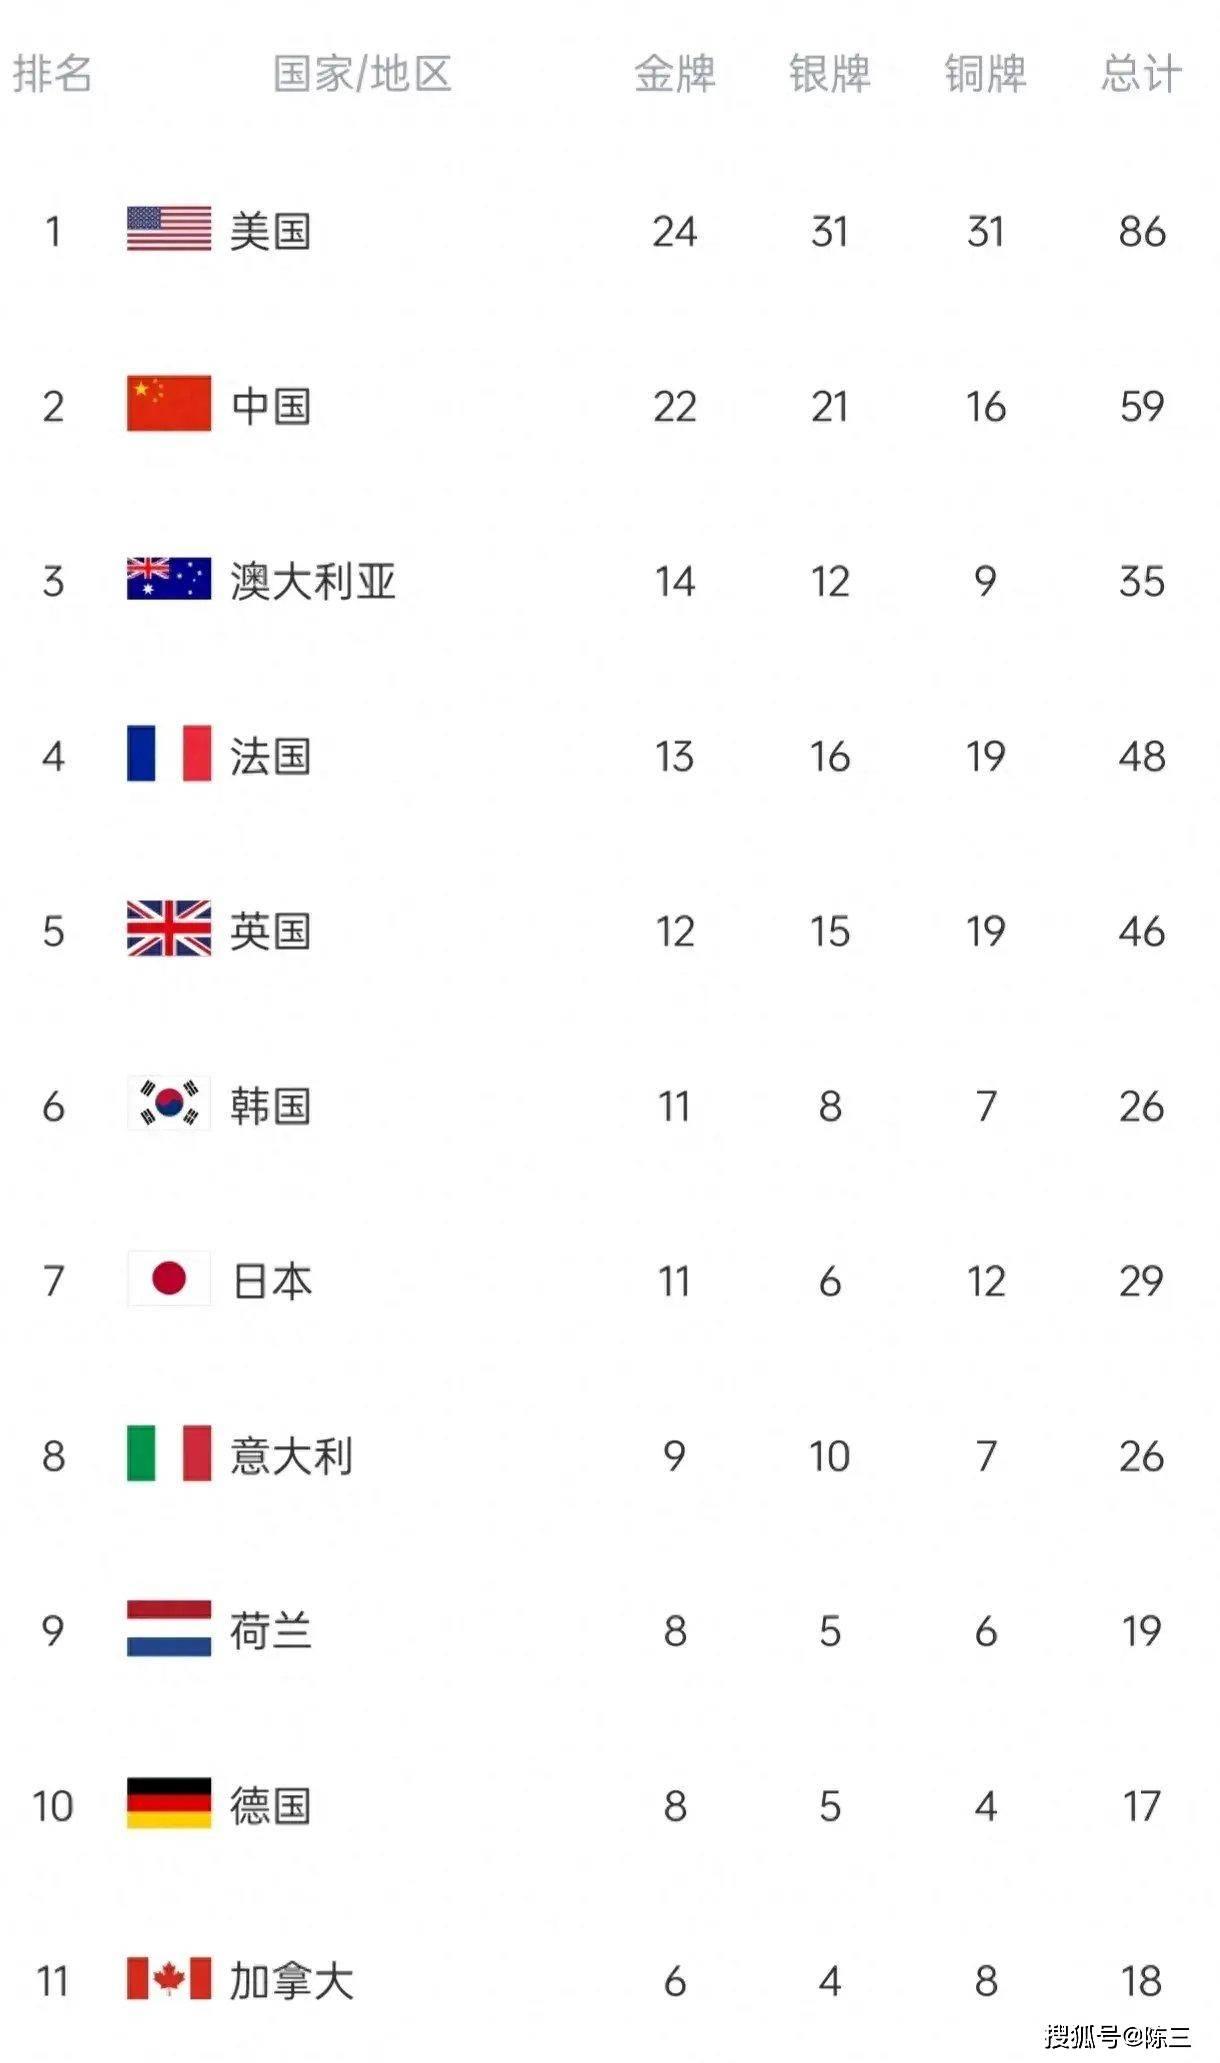The height and width of the screenshot is (2063, 1220).
Task: Open the 澳大利亚 country name link
Action: [313, 581]
